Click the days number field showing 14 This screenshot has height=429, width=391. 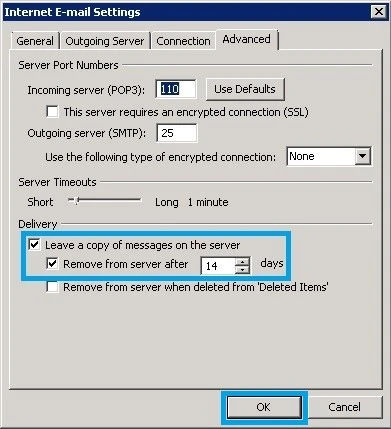point(218,266)
